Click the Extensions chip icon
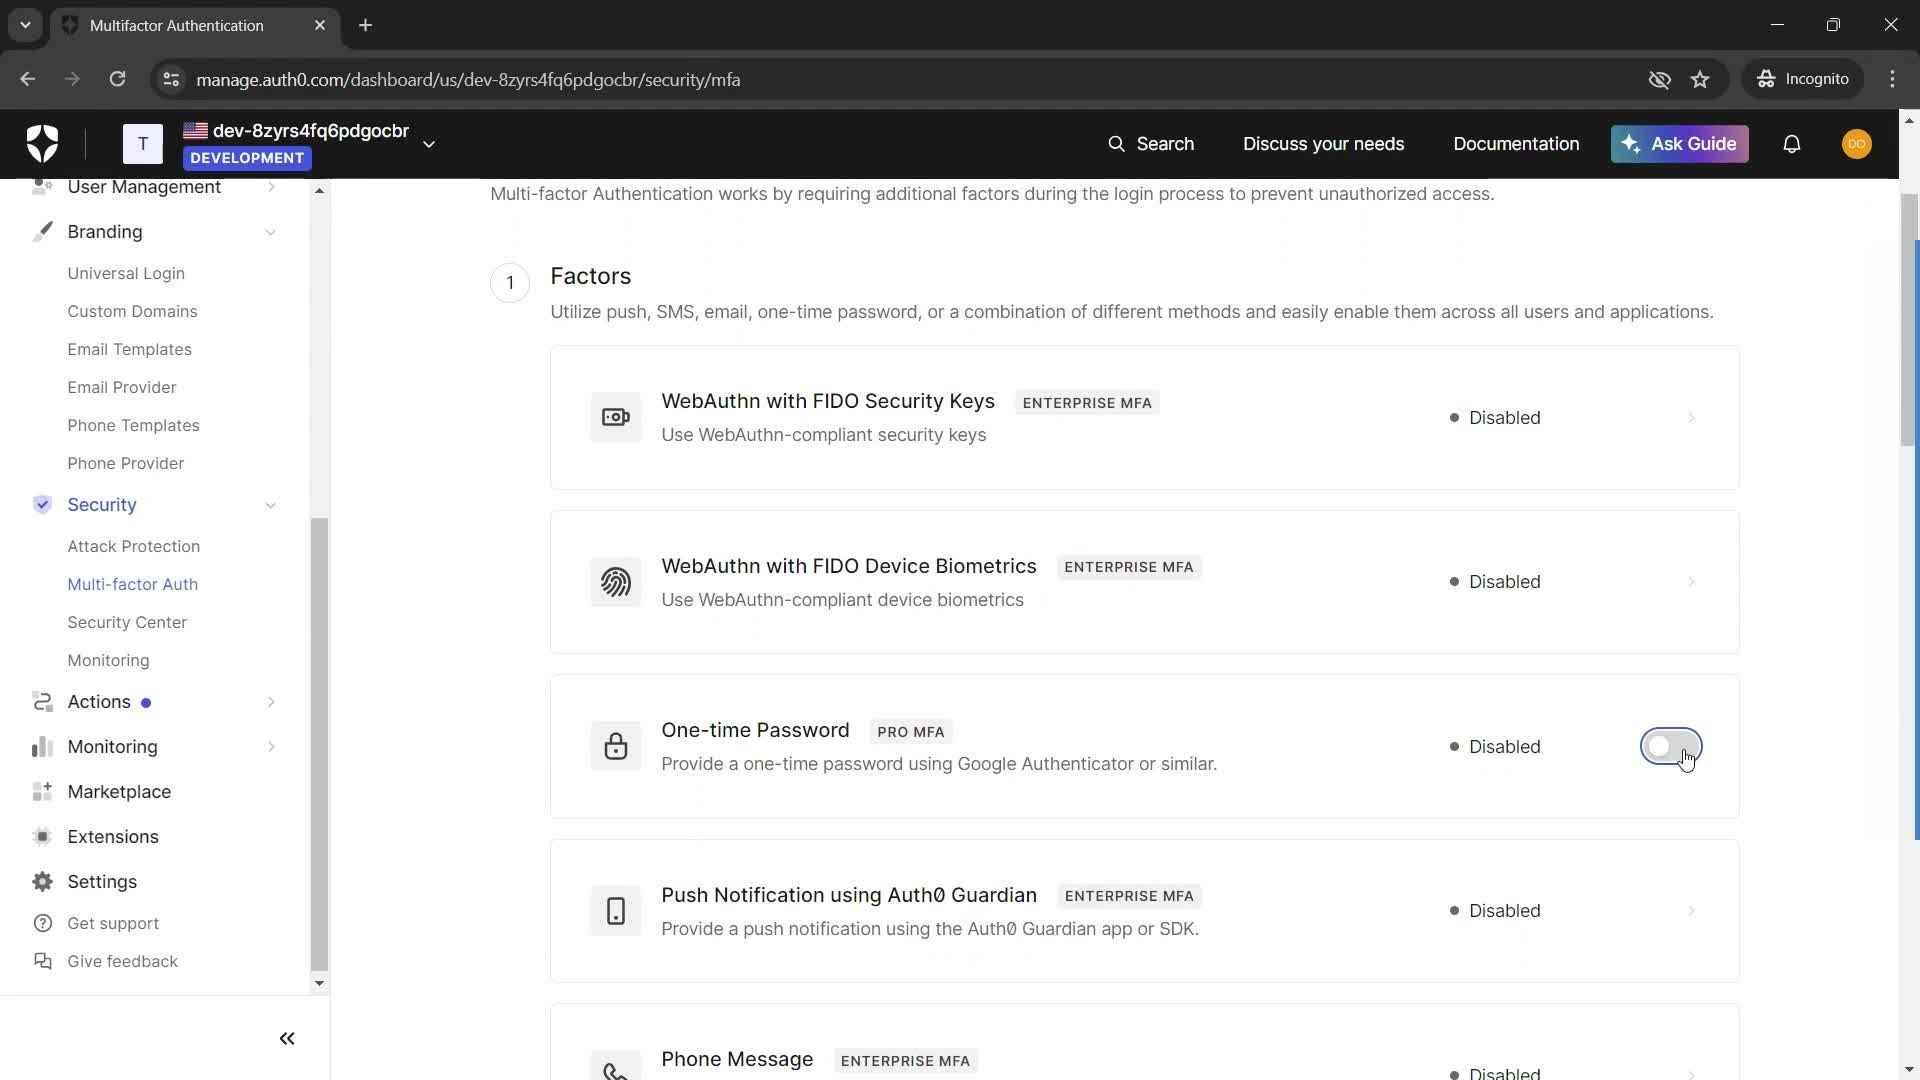 42,837
